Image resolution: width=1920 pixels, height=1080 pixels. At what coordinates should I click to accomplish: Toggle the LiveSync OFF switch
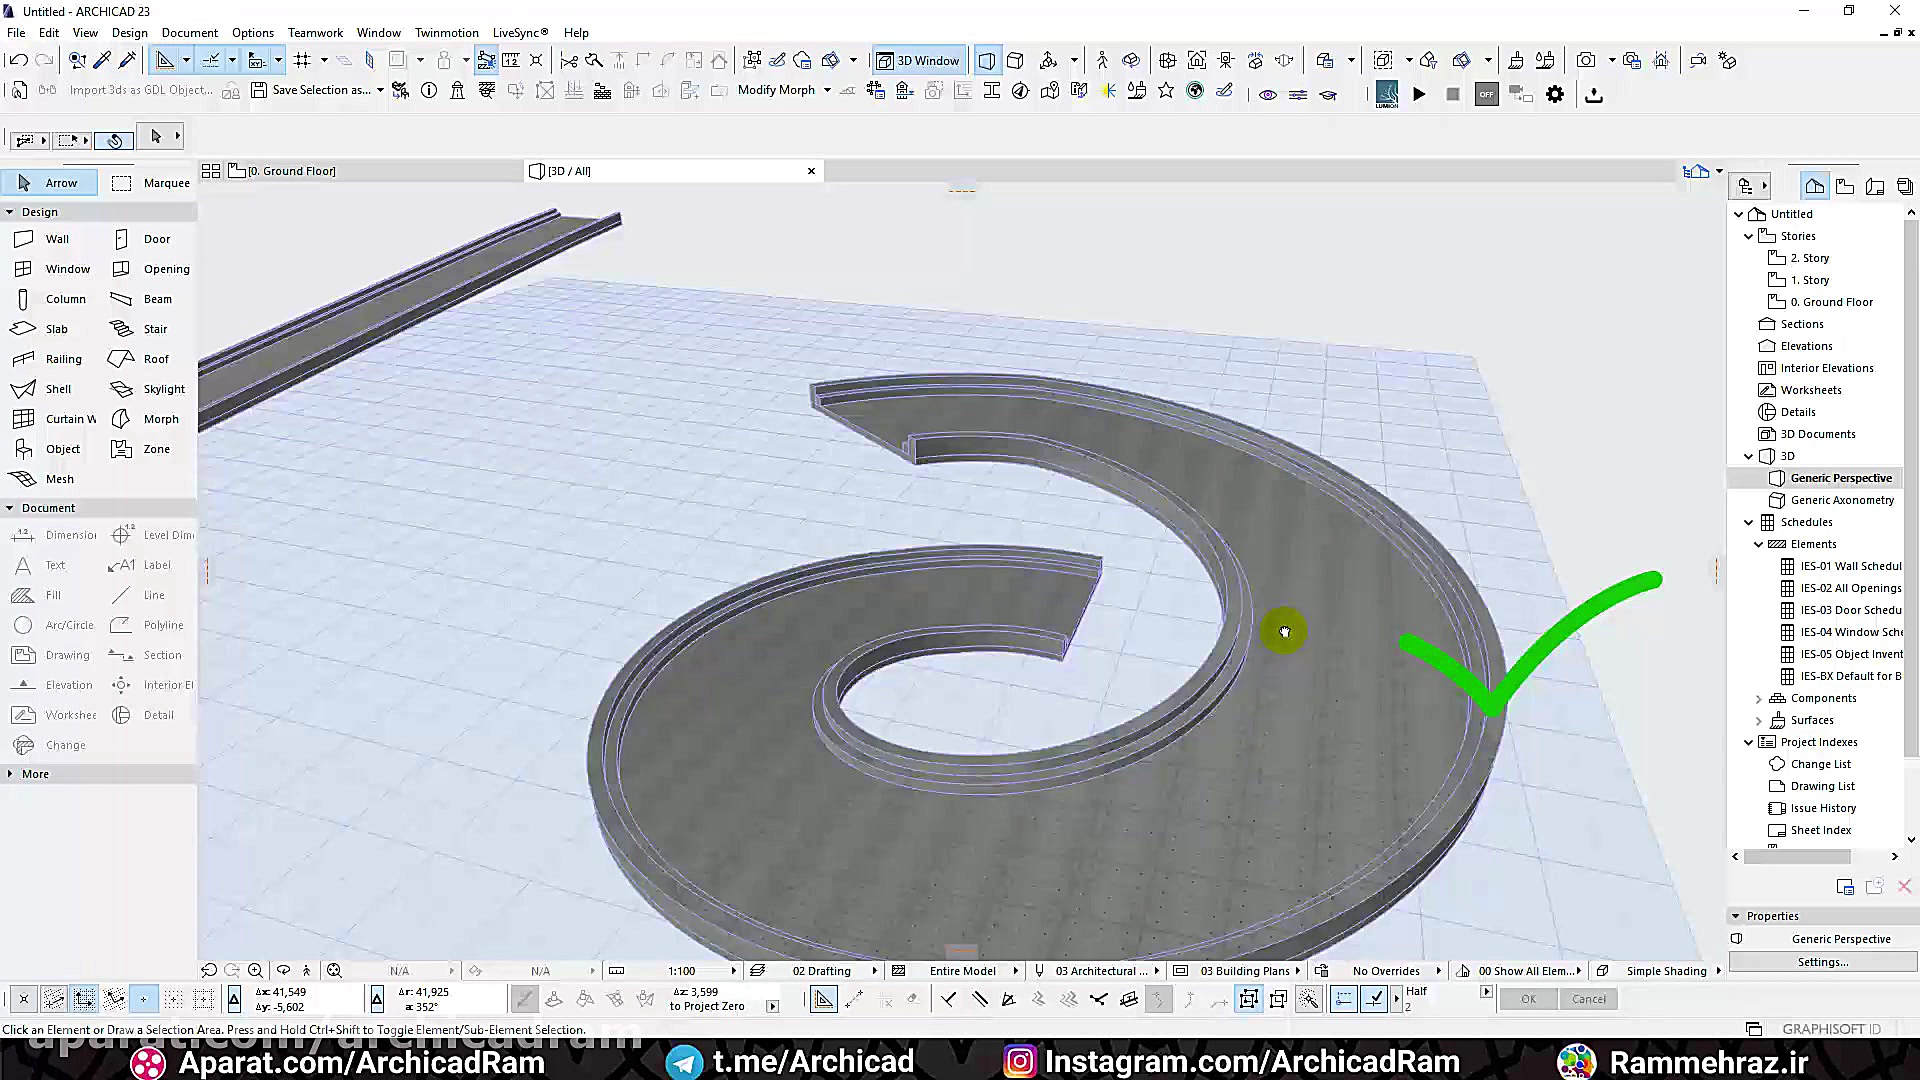pyautogui.click(x=1487, y=94)
